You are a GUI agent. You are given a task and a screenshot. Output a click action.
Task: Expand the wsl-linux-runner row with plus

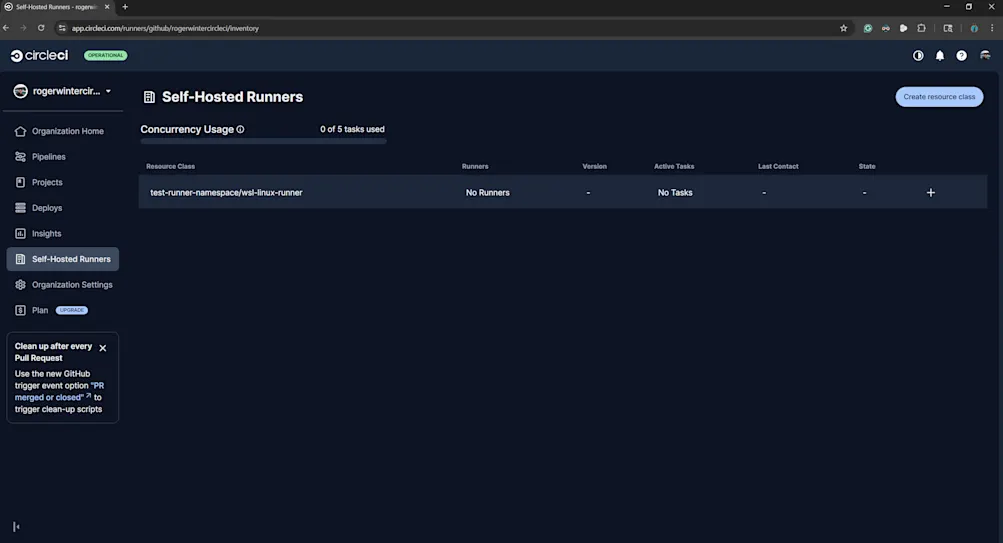click(x=931, y=193)
